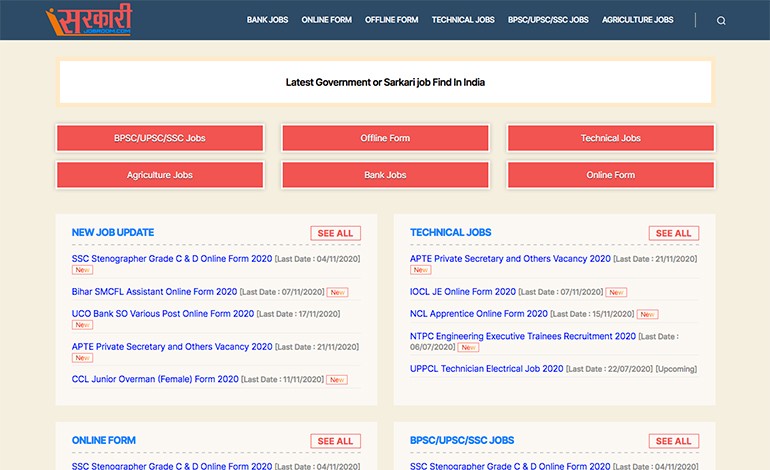This screenshot has width=770, height=470.
Task: Open AGRICULTURE JOBS menu item
Action: click(x=637, y=20)
